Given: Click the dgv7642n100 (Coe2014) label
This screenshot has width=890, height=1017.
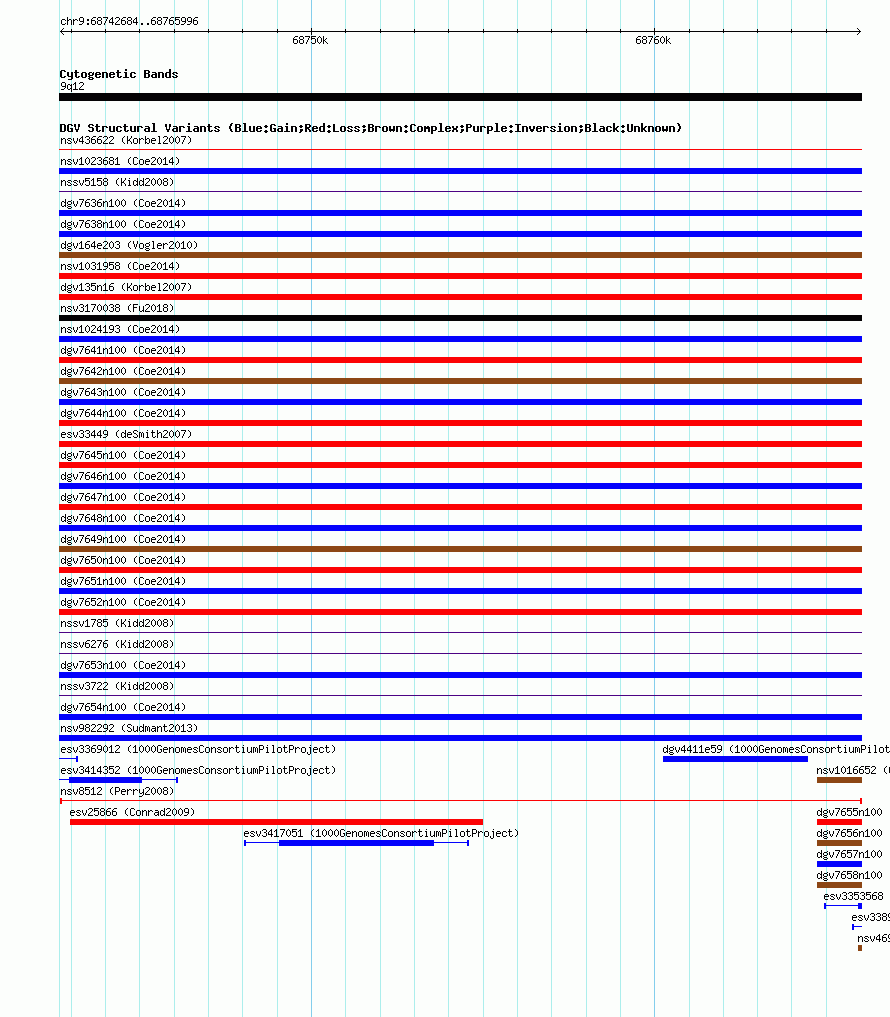Looking at the screenshot, I should point(123,371).
